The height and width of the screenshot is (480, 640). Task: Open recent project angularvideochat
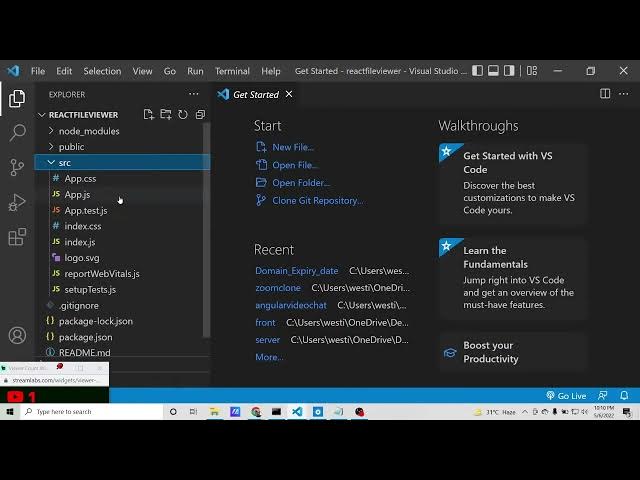point(291,305)
